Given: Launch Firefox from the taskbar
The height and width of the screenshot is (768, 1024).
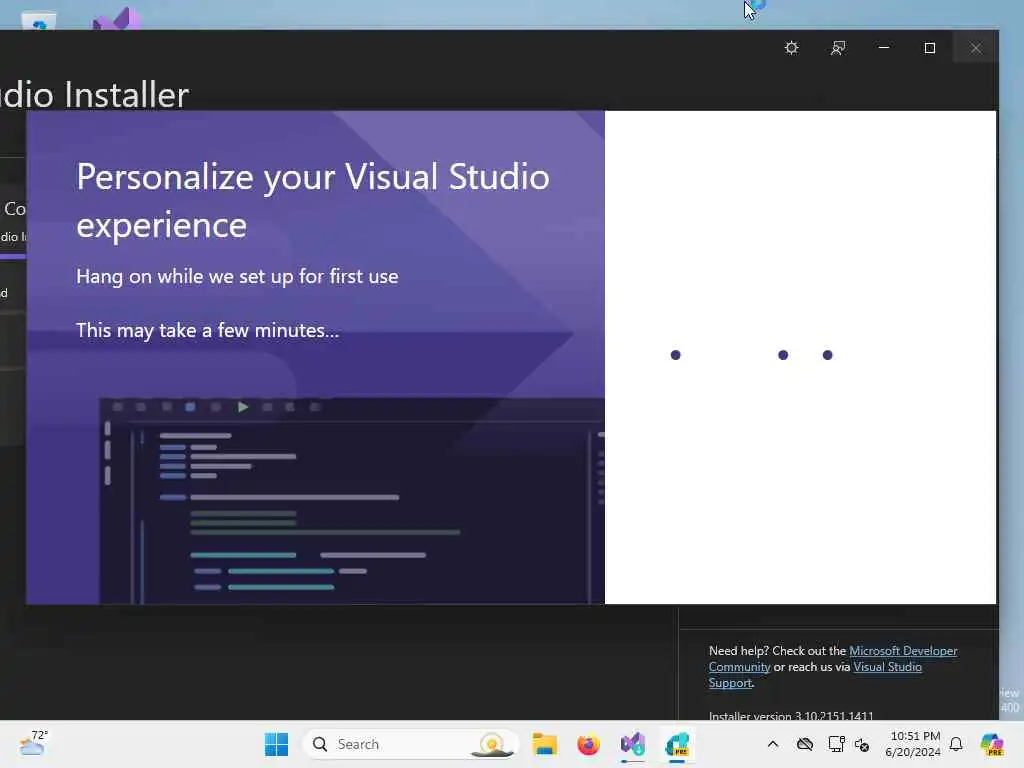Looking at the screenshot, I should 588,744.
